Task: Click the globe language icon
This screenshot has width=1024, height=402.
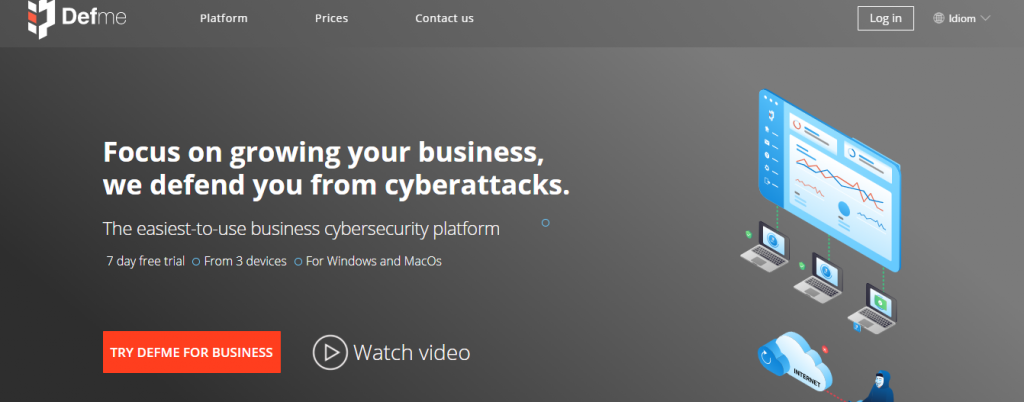Action: click(938, 18)
